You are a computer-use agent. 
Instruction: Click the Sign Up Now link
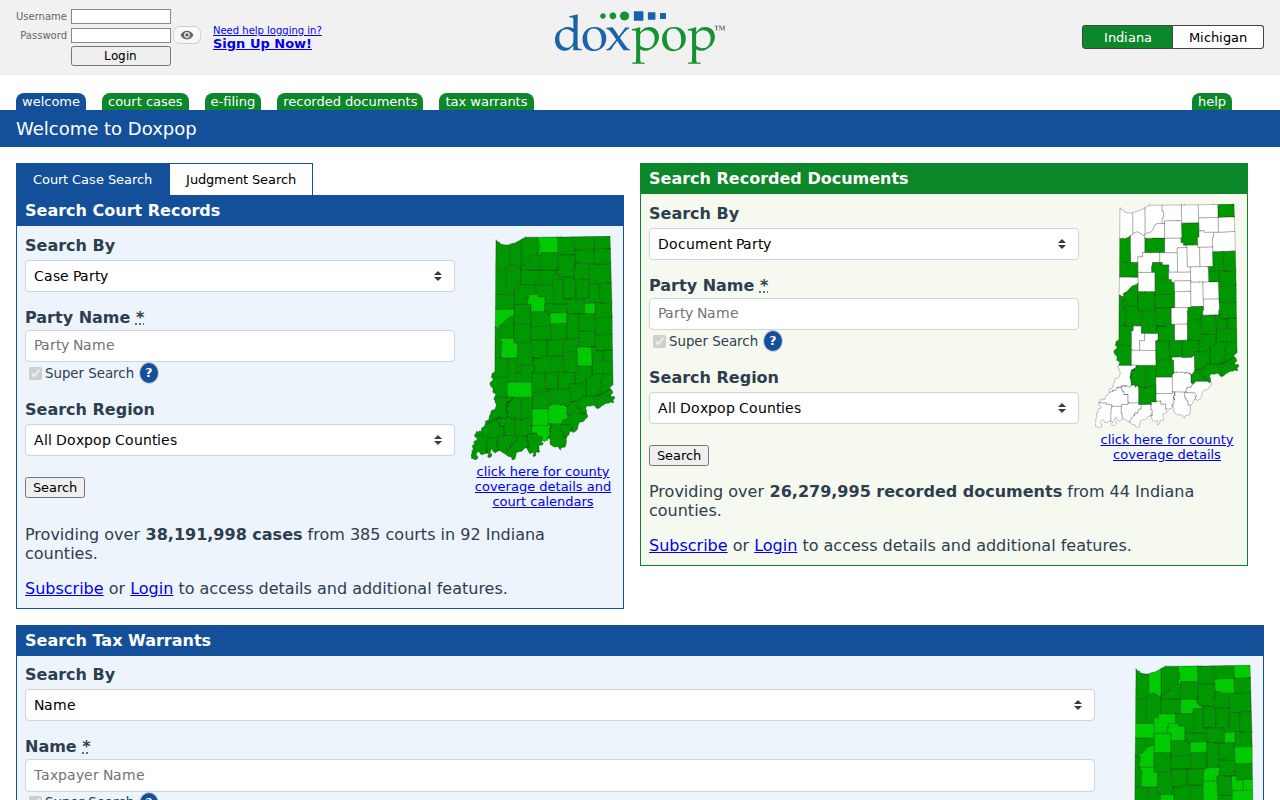pyautogui.click(x=262, y=44)
